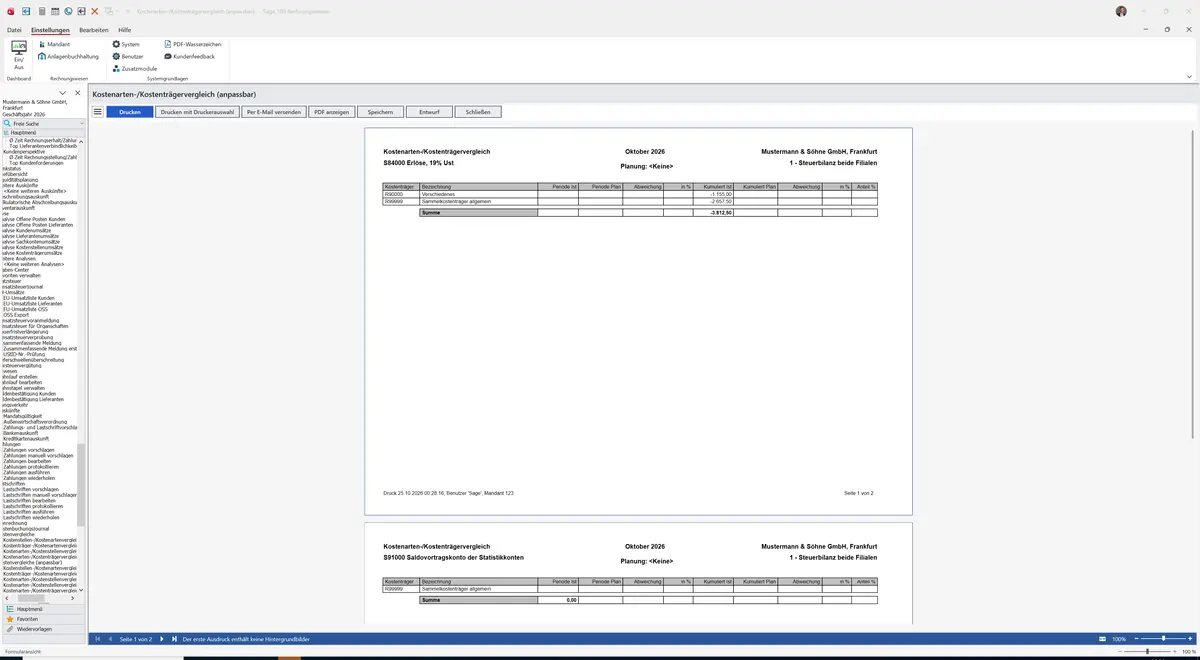Click the red X icon in the quick access bar

[x=95, y=11]
